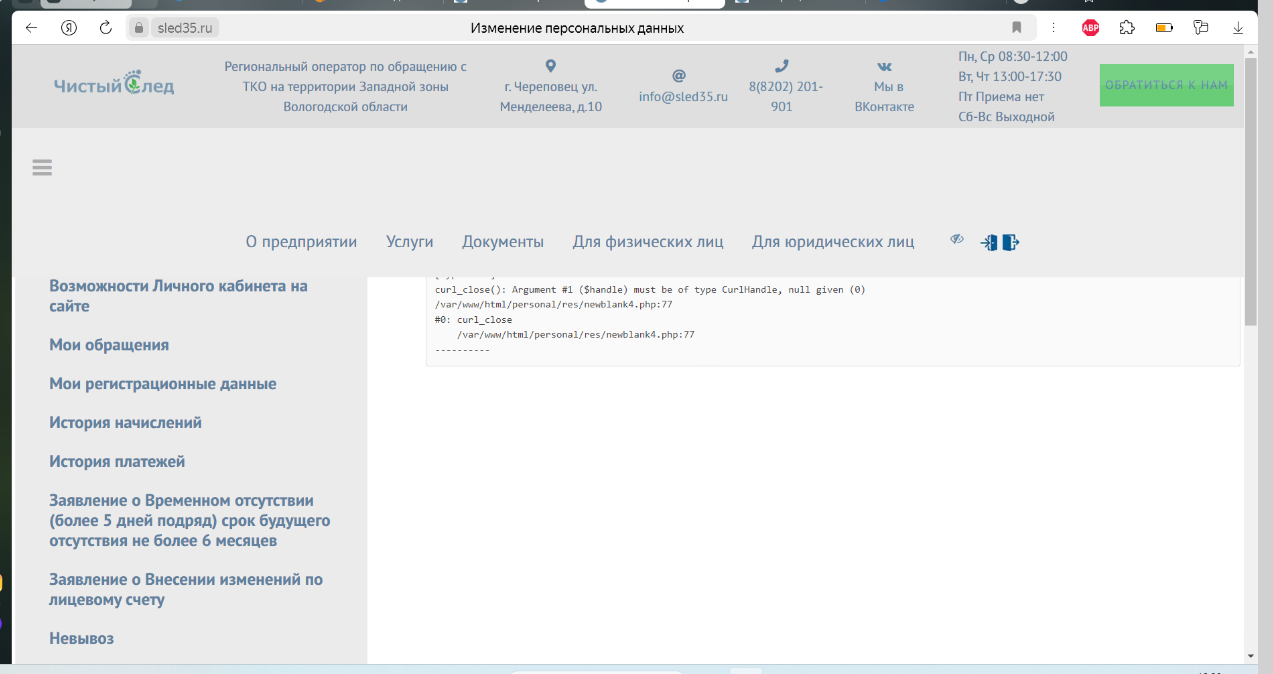Image resolution: width=1273 pixels, height=674 pixels.
Task: Click the login door icon
Action: (x=989, y=242)
